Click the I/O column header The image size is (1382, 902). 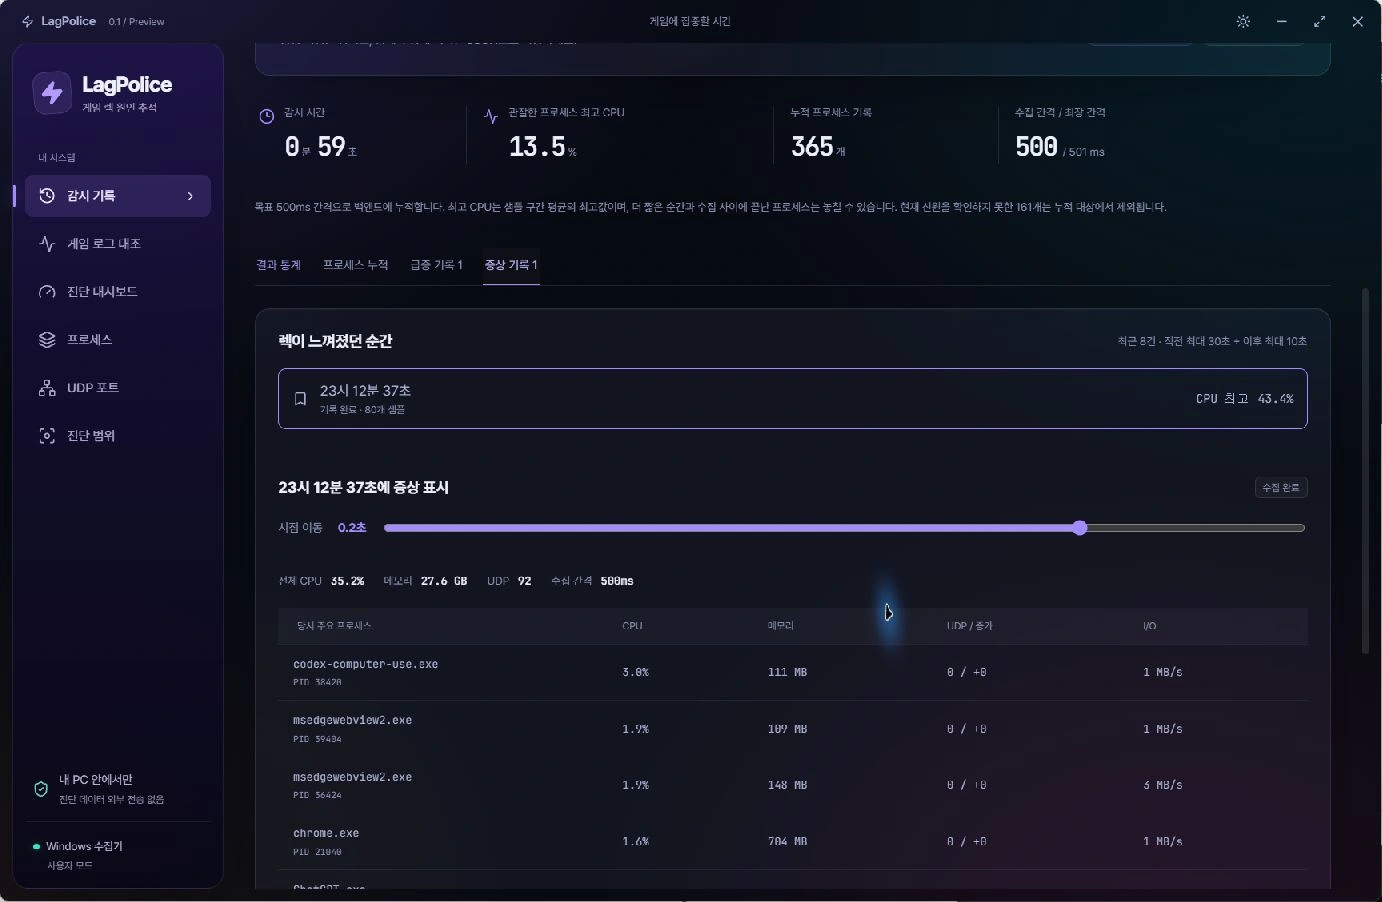point(1149,626)
